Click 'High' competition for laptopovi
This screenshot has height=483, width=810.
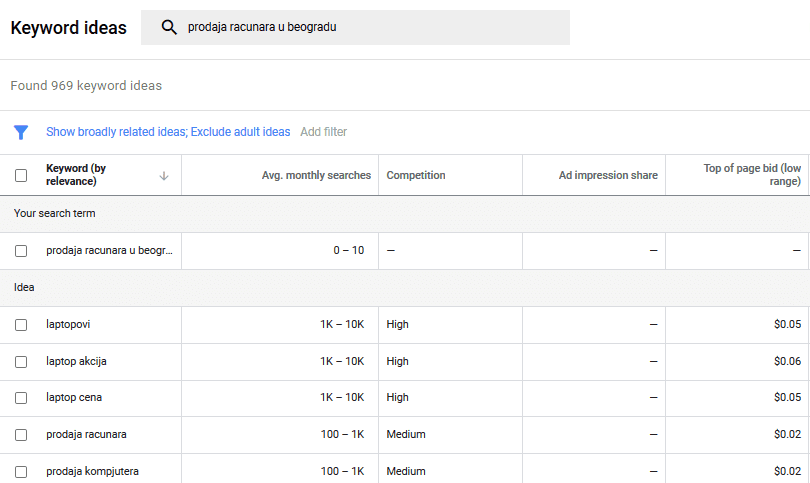point(397,324)
